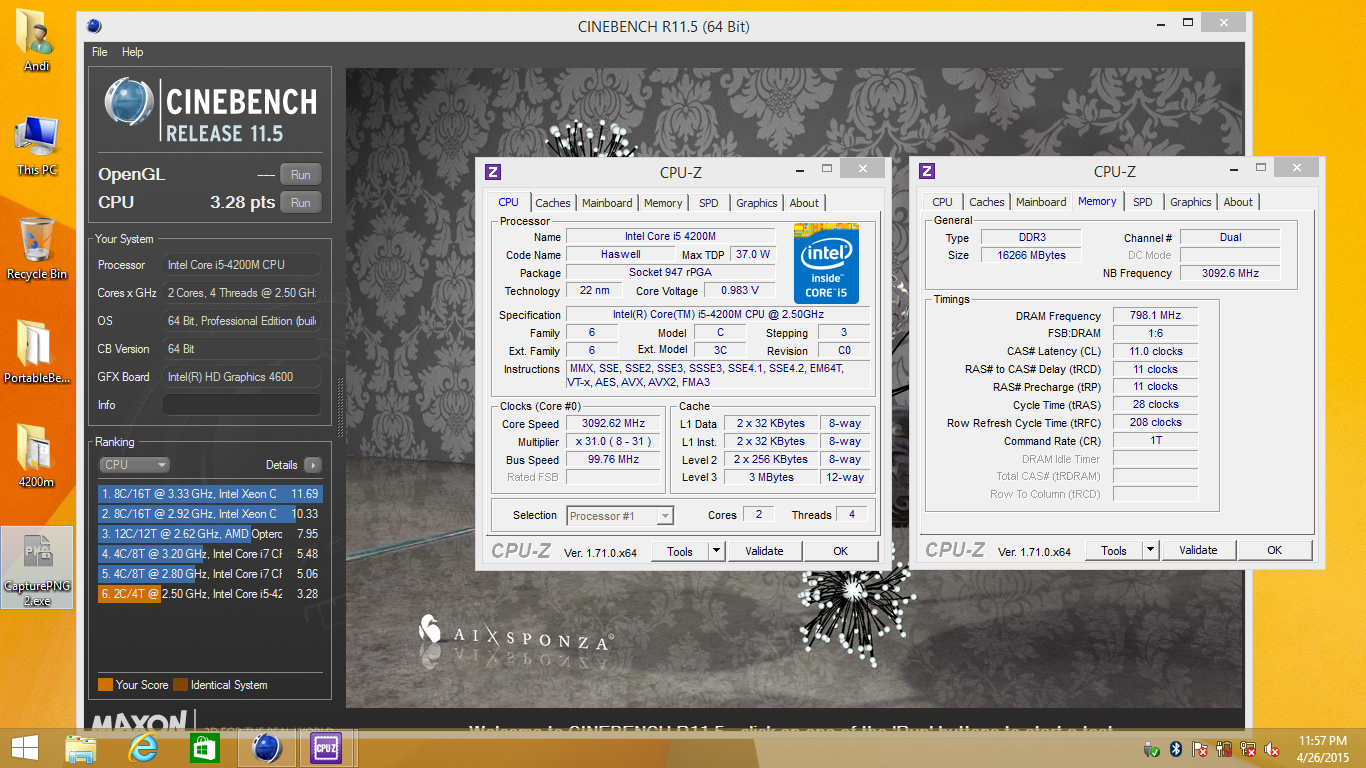
Task: Switch to Memory tab in CPU window
Action: [663, 203]
